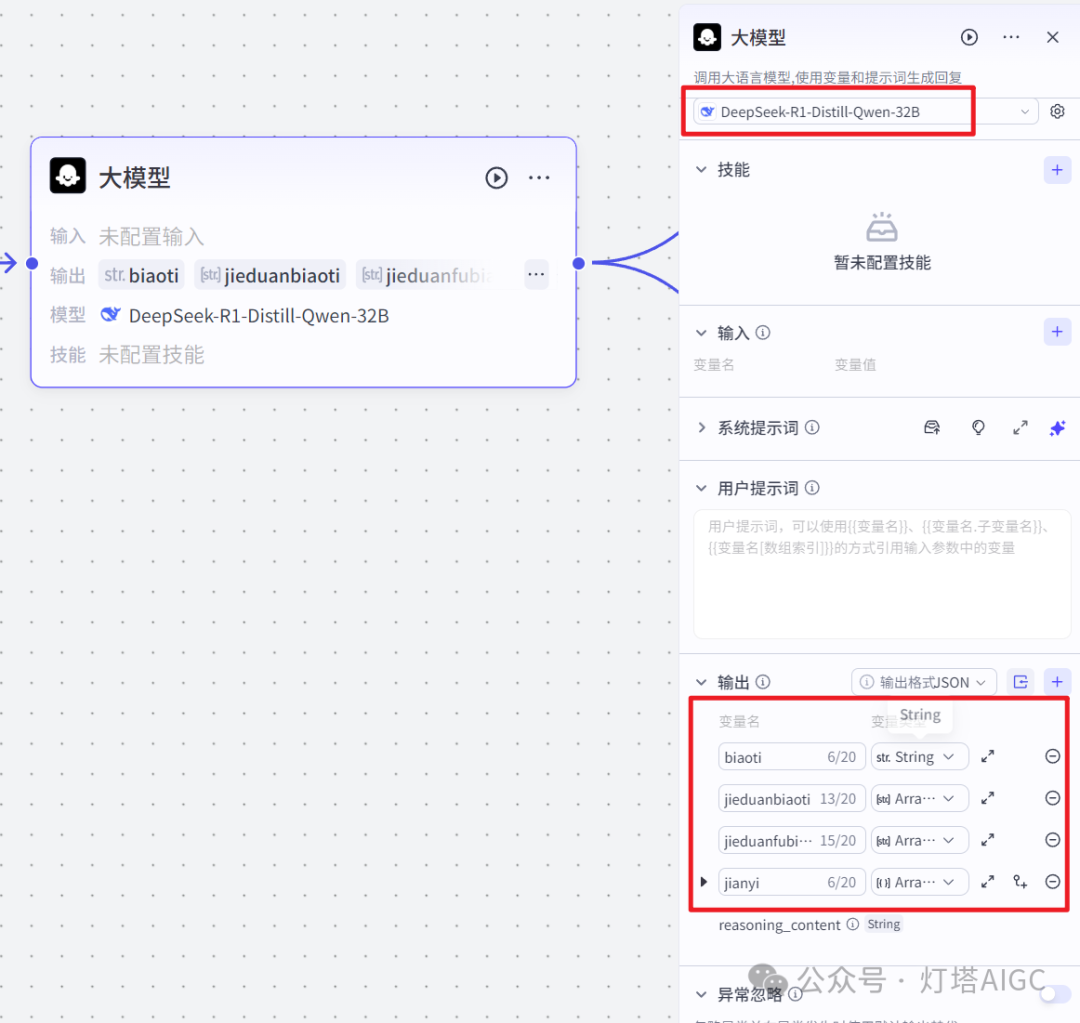Open the type dropdown for jieduanfubi… row
Image resolution: width=1080 pixels, height=1023 pixels.
click(x=919, y=840)
